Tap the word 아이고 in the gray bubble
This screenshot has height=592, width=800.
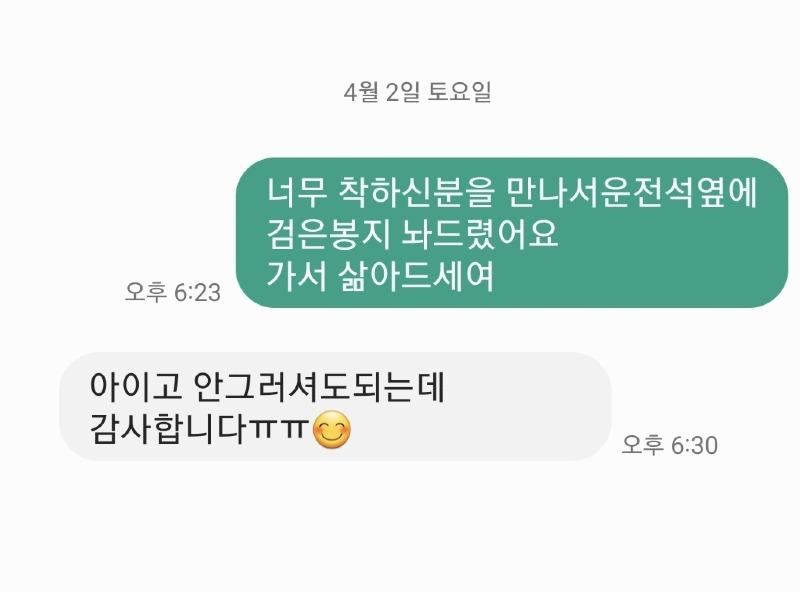pyautogui.click(x=136, y=387)
